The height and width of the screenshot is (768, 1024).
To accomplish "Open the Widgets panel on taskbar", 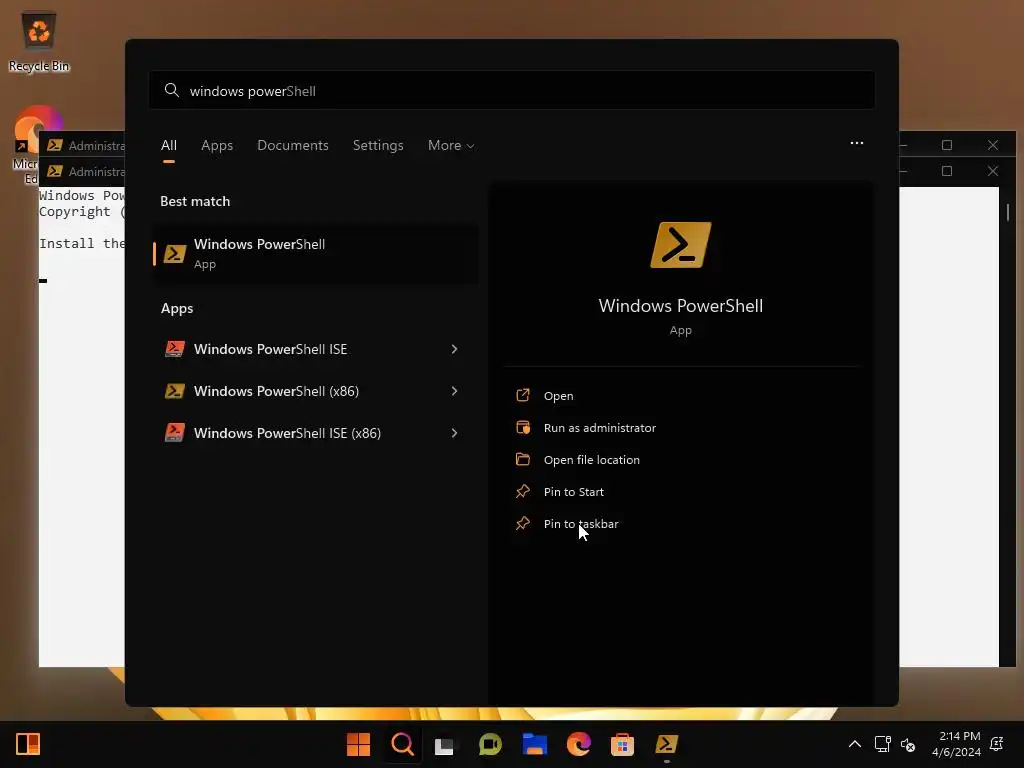I will [x=27, y=744].
